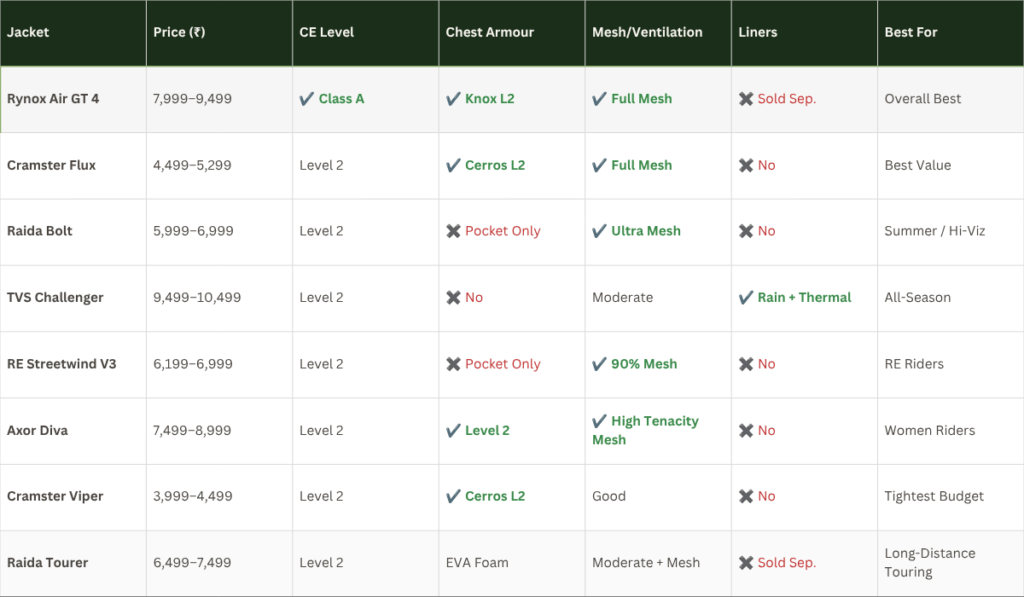Click the 'Best For' column header

pos(910,32)
